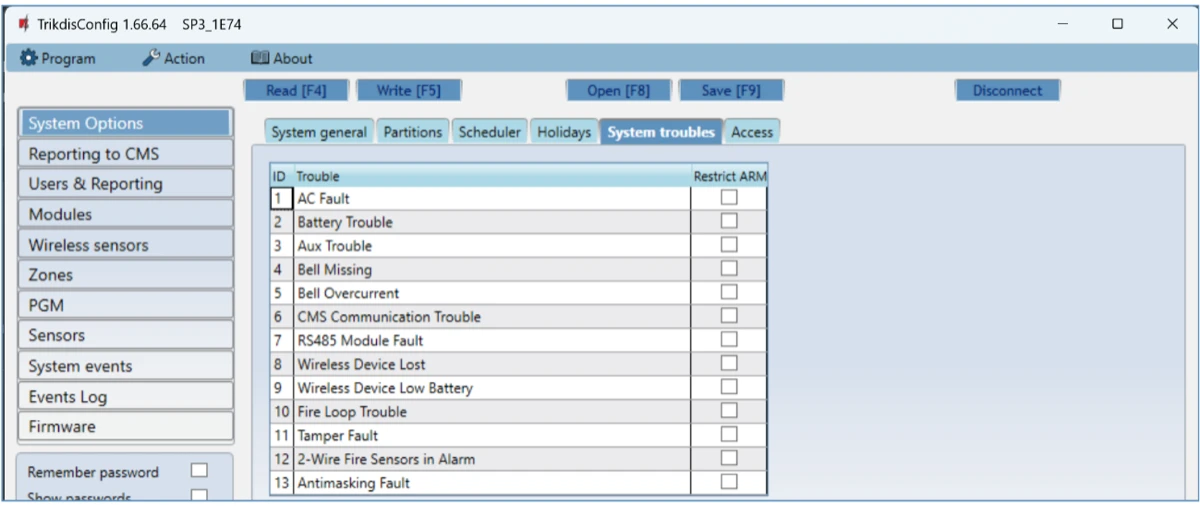The image size is (1200, 506).
Task: Open the Action menu with wrench icon
Action: [x=173, y=58]
